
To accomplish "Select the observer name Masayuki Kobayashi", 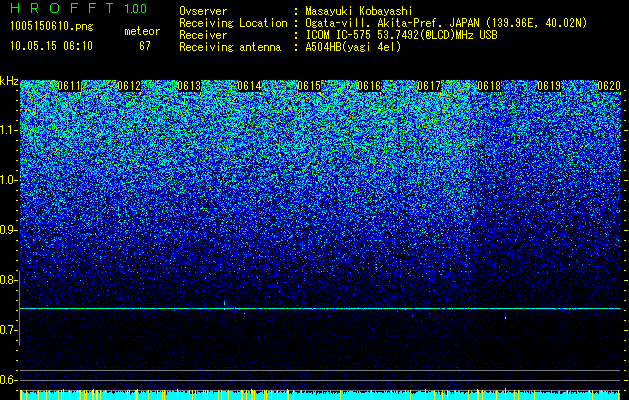I will click(359, 11).
